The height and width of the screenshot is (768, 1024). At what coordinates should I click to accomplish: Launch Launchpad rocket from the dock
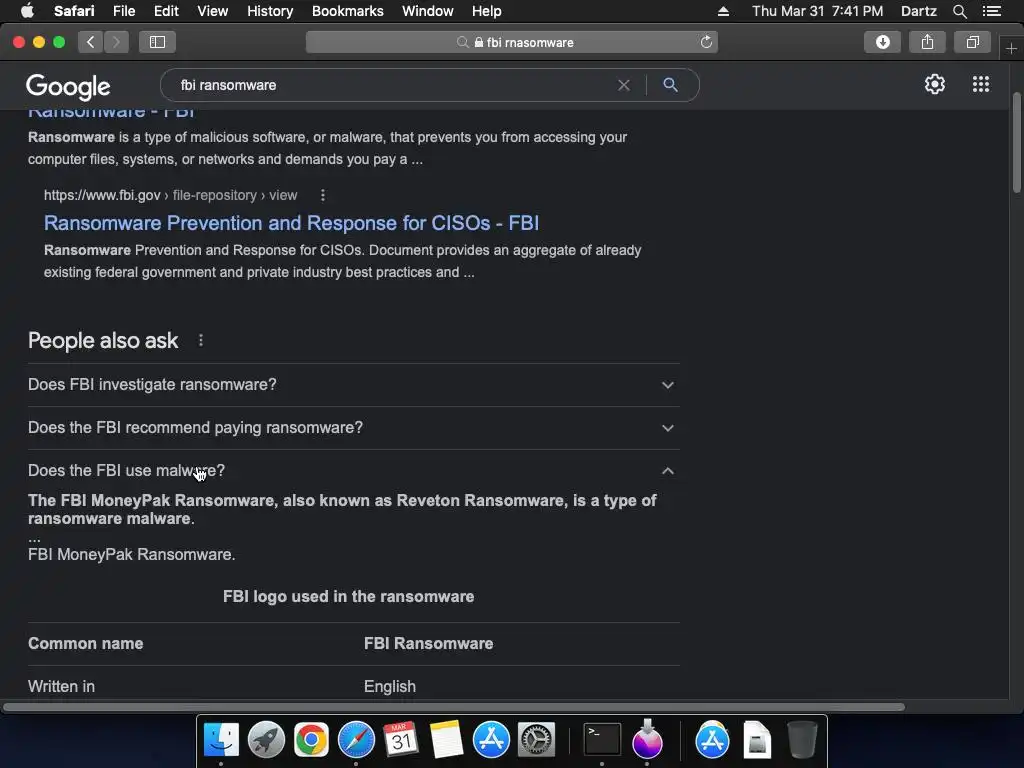click(x=266, y=739)
